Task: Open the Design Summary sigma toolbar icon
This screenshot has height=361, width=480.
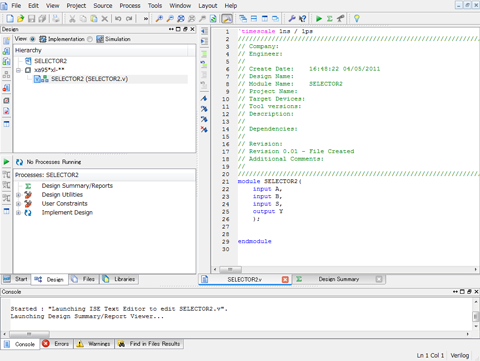Action: (x=330, y=19)
